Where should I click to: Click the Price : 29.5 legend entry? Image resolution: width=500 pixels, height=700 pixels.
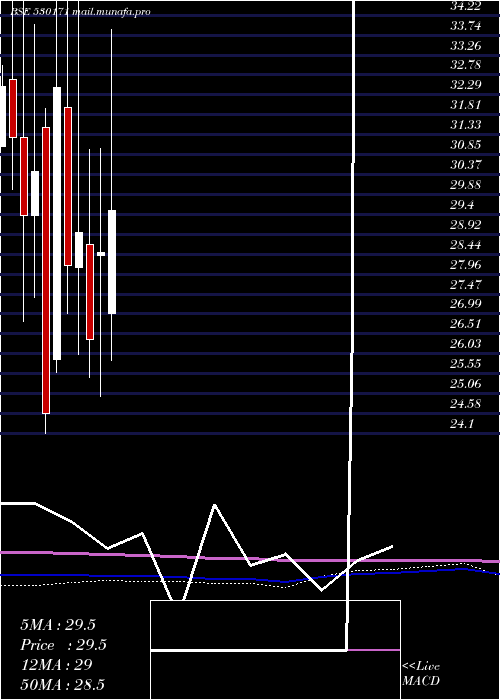coord(63,645)
